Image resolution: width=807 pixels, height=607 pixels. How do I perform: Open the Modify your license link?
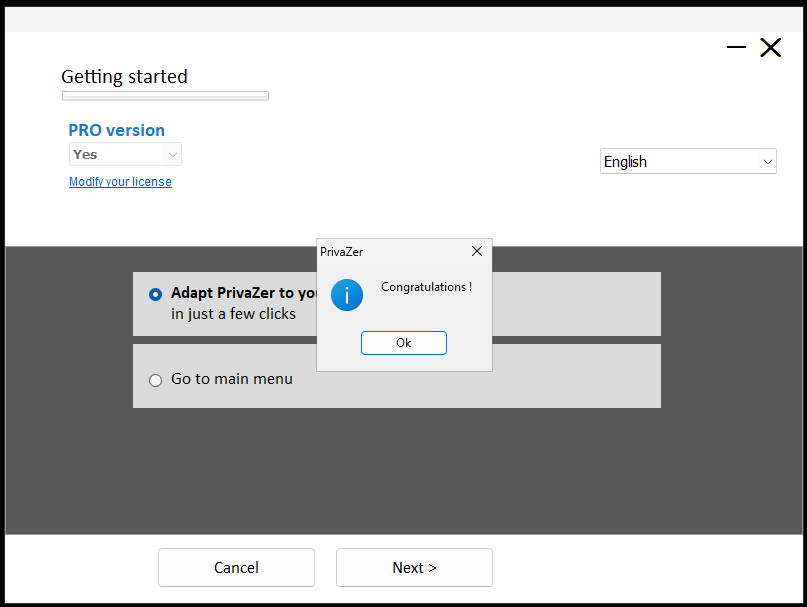point(120,182)
